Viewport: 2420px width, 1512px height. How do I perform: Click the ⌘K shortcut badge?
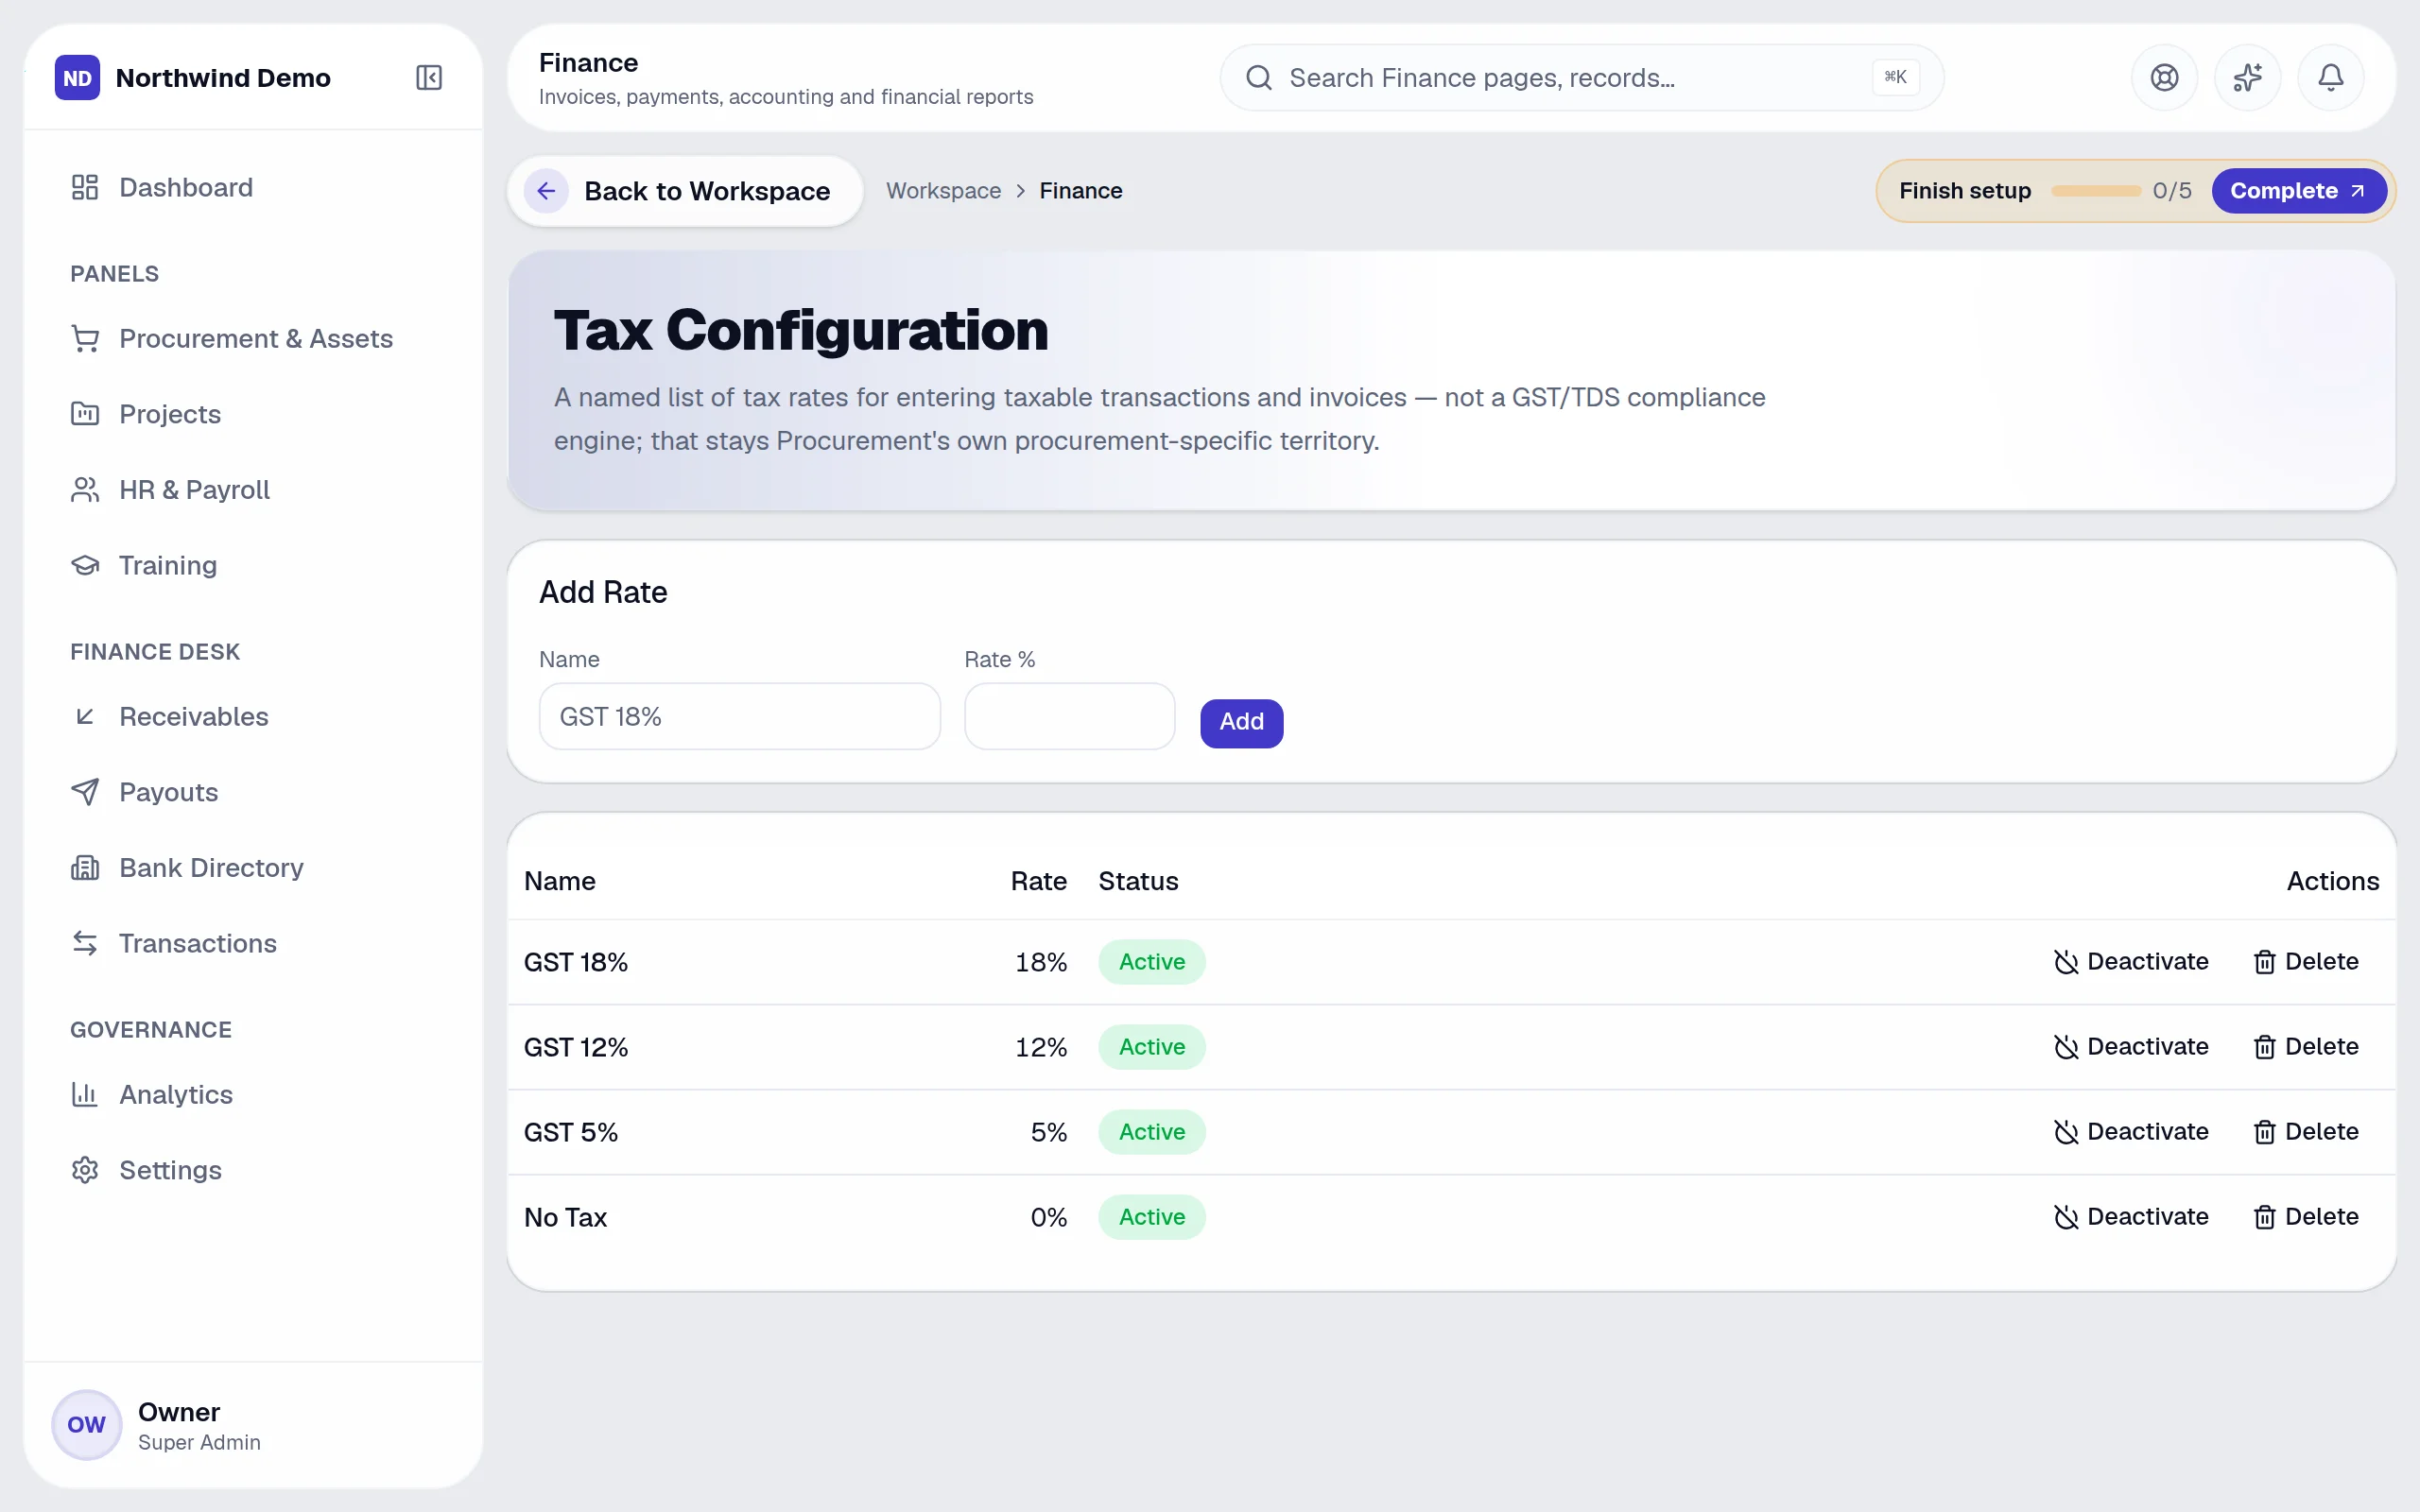click(x=1895, y=77)
